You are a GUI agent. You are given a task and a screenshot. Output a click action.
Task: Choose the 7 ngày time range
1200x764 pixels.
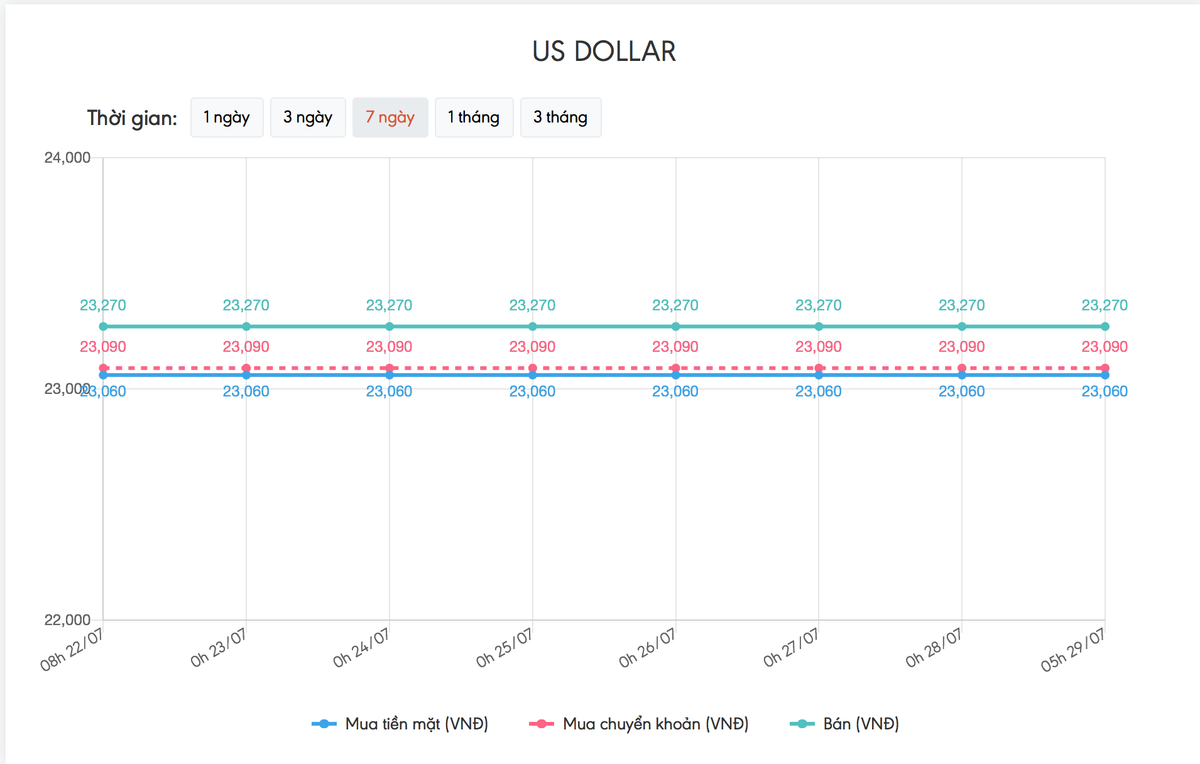[x=390, y=118]
